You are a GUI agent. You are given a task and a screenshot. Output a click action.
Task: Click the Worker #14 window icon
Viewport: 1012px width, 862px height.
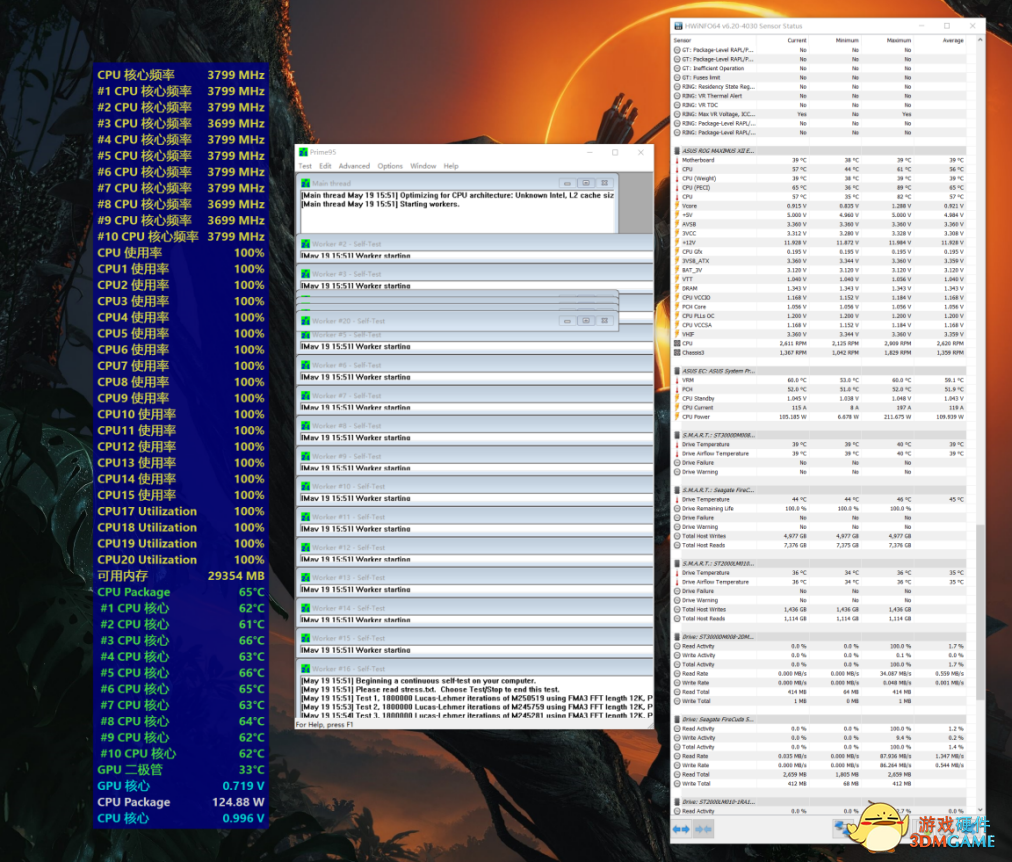pyautogui.click(x=306, y=608)
